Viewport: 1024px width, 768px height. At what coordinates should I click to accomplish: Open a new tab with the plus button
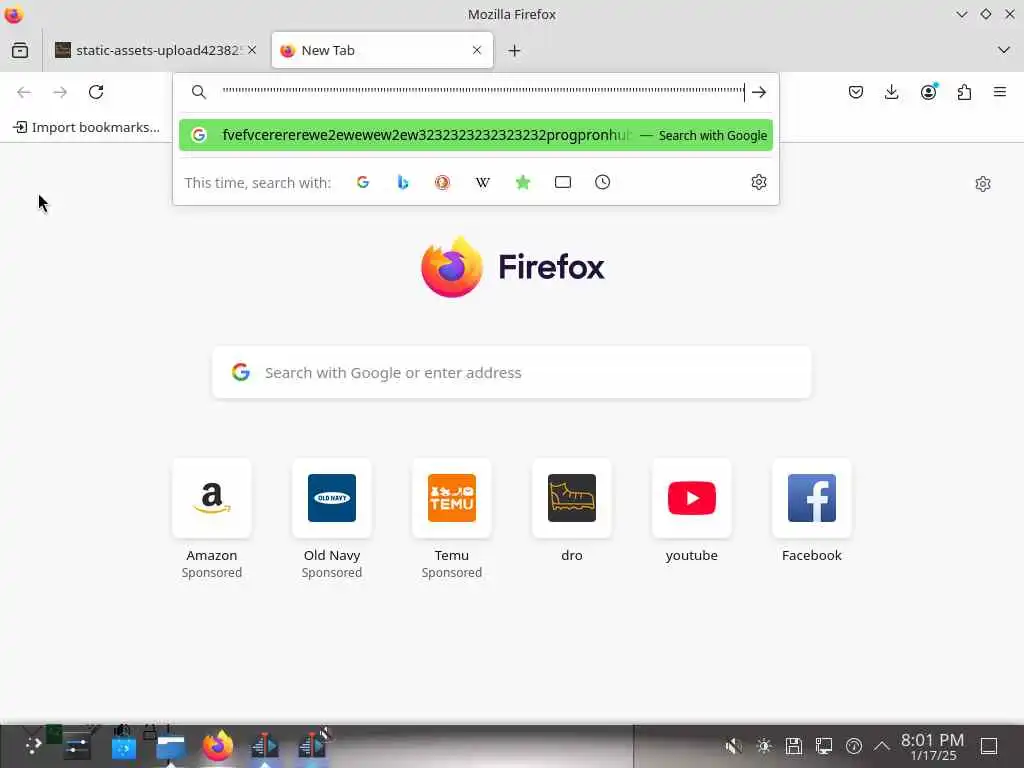click(515, 50)
